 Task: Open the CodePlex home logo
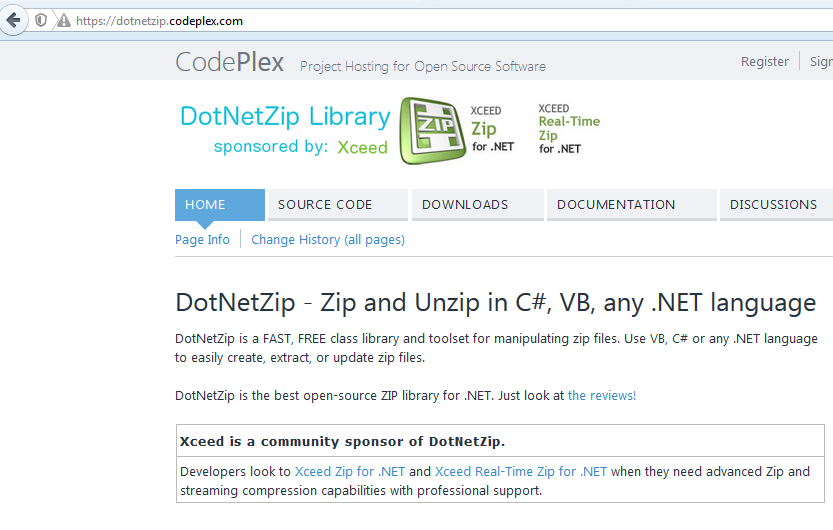230,62
